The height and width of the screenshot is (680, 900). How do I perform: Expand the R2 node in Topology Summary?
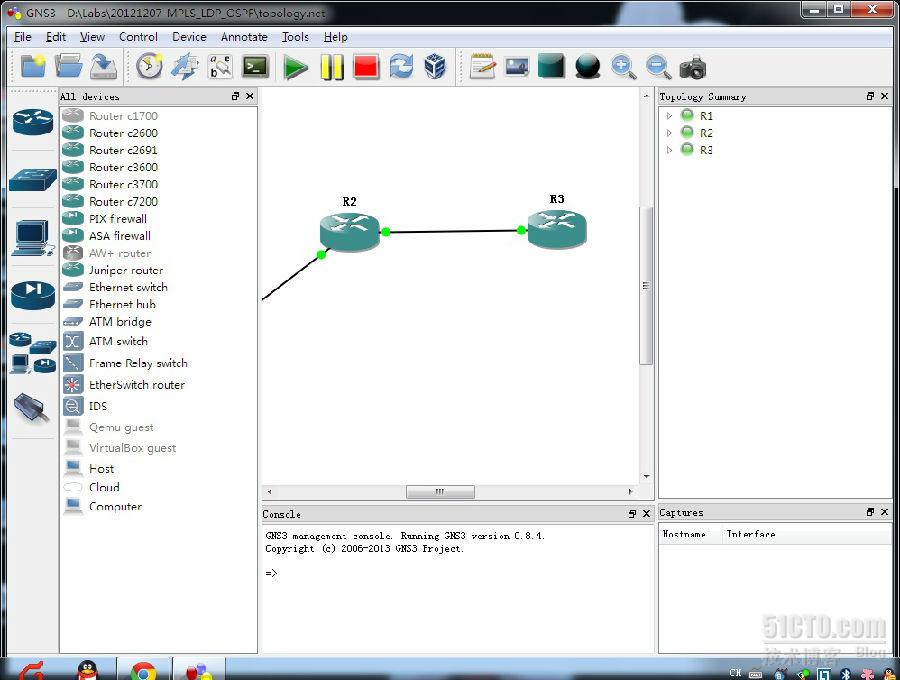coord(669,133)
